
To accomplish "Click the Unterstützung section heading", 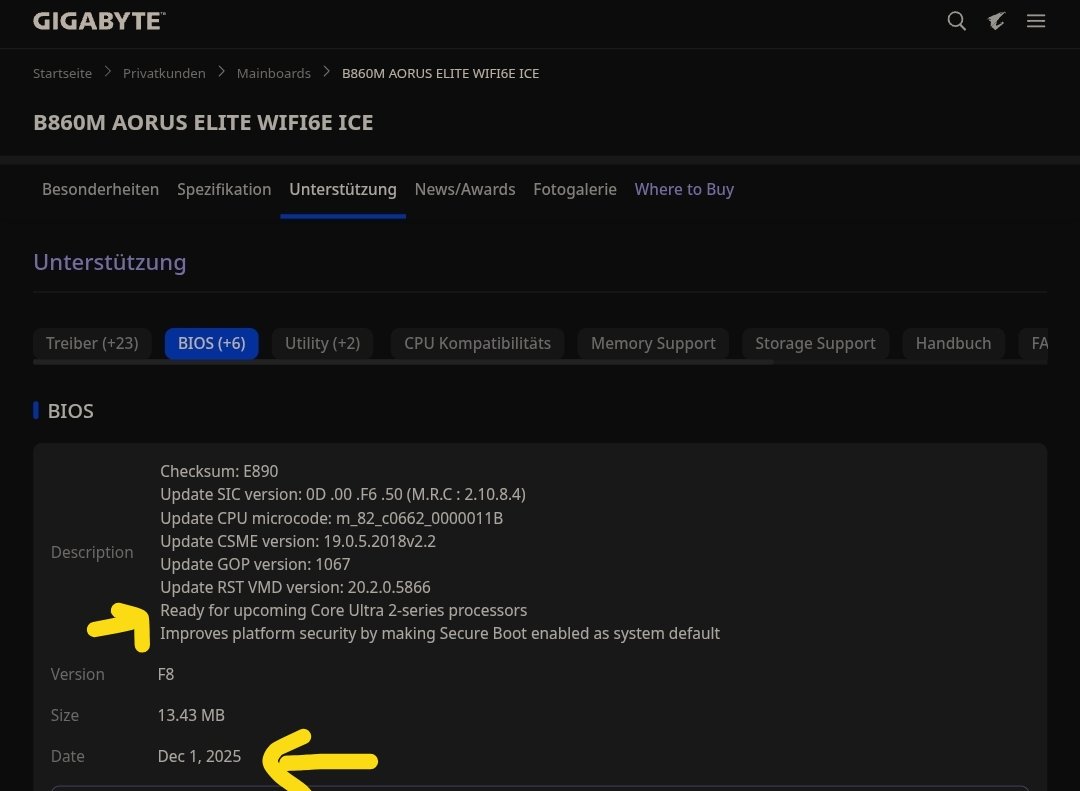I will pos(110,262).
